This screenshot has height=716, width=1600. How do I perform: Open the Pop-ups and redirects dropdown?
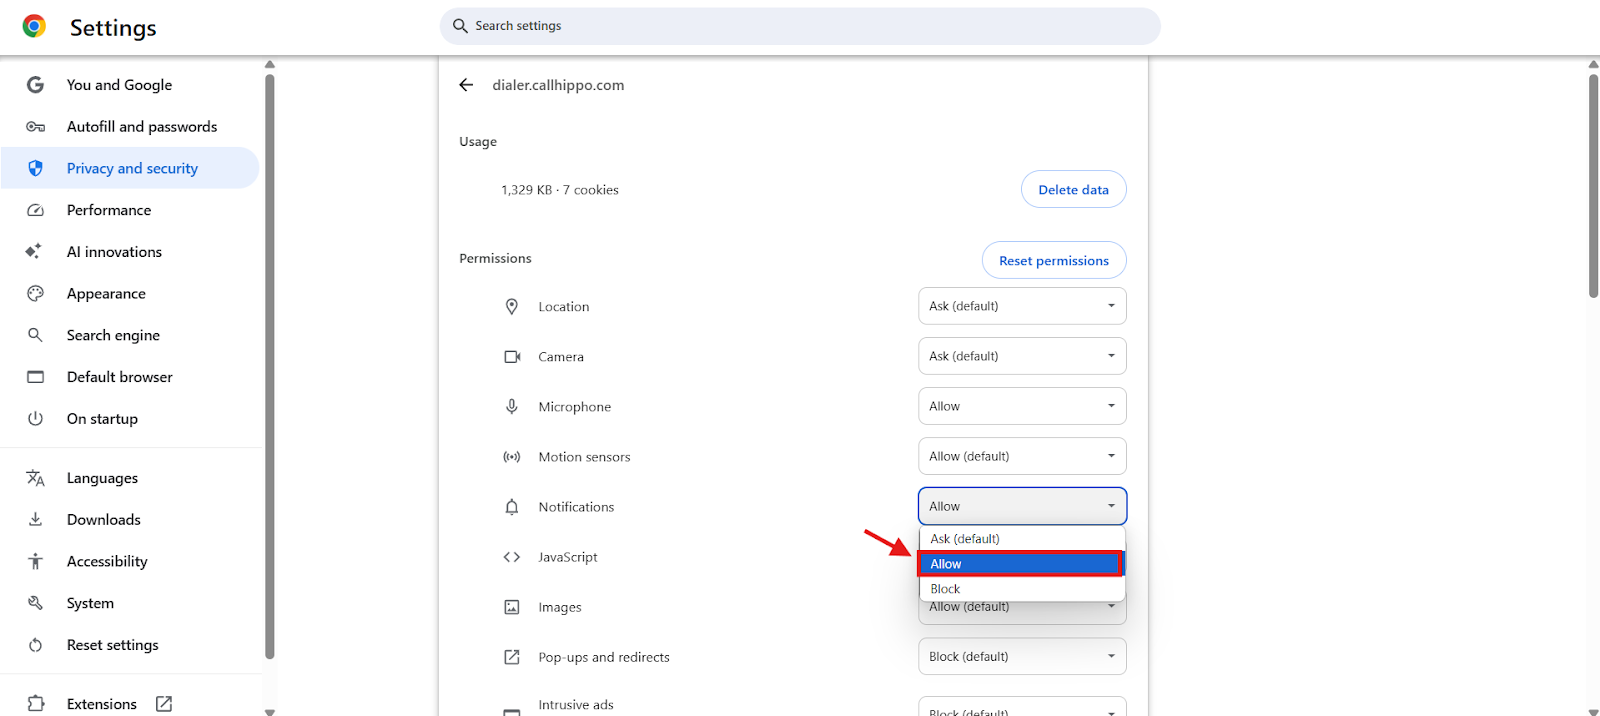(1022, 656)
